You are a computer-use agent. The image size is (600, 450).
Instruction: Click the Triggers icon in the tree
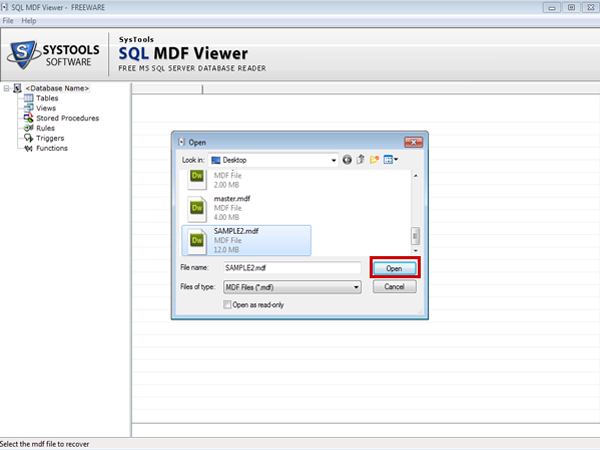tap(29, 138)
